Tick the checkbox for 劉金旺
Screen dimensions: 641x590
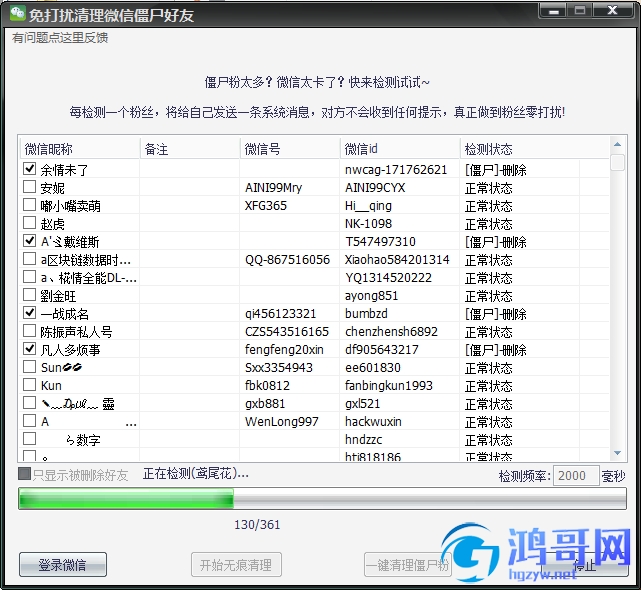[x=29, y=294]
